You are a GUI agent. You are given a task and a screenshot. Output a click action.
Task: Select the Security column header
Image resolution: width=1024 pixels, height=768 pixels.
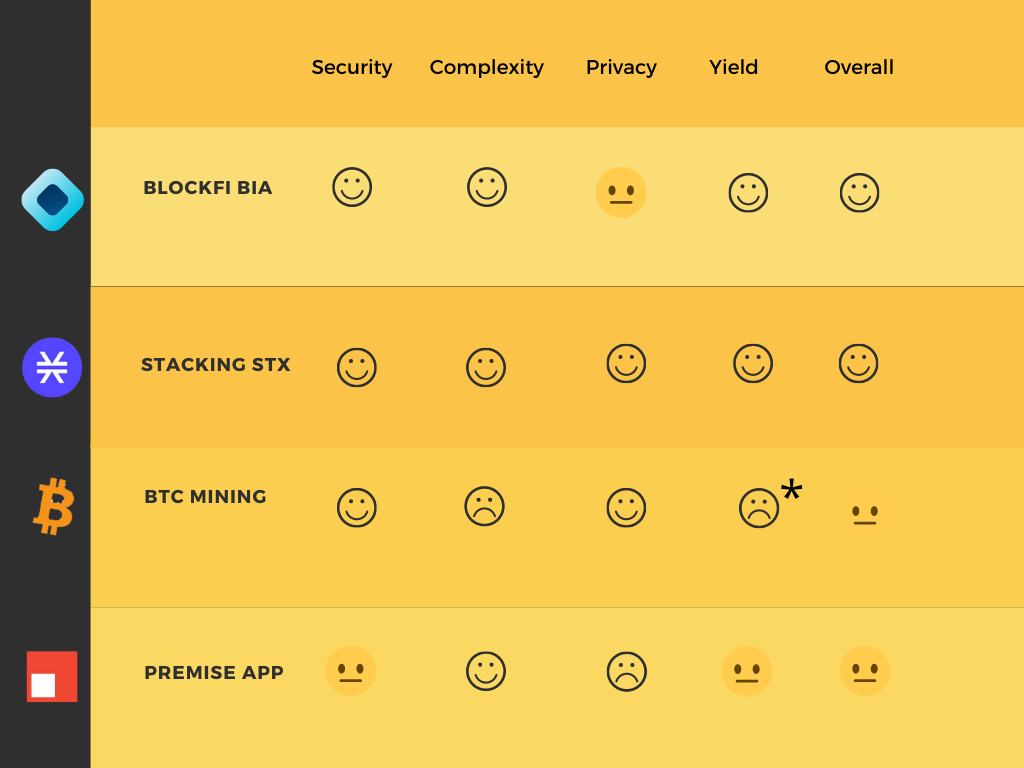point(352,67)
